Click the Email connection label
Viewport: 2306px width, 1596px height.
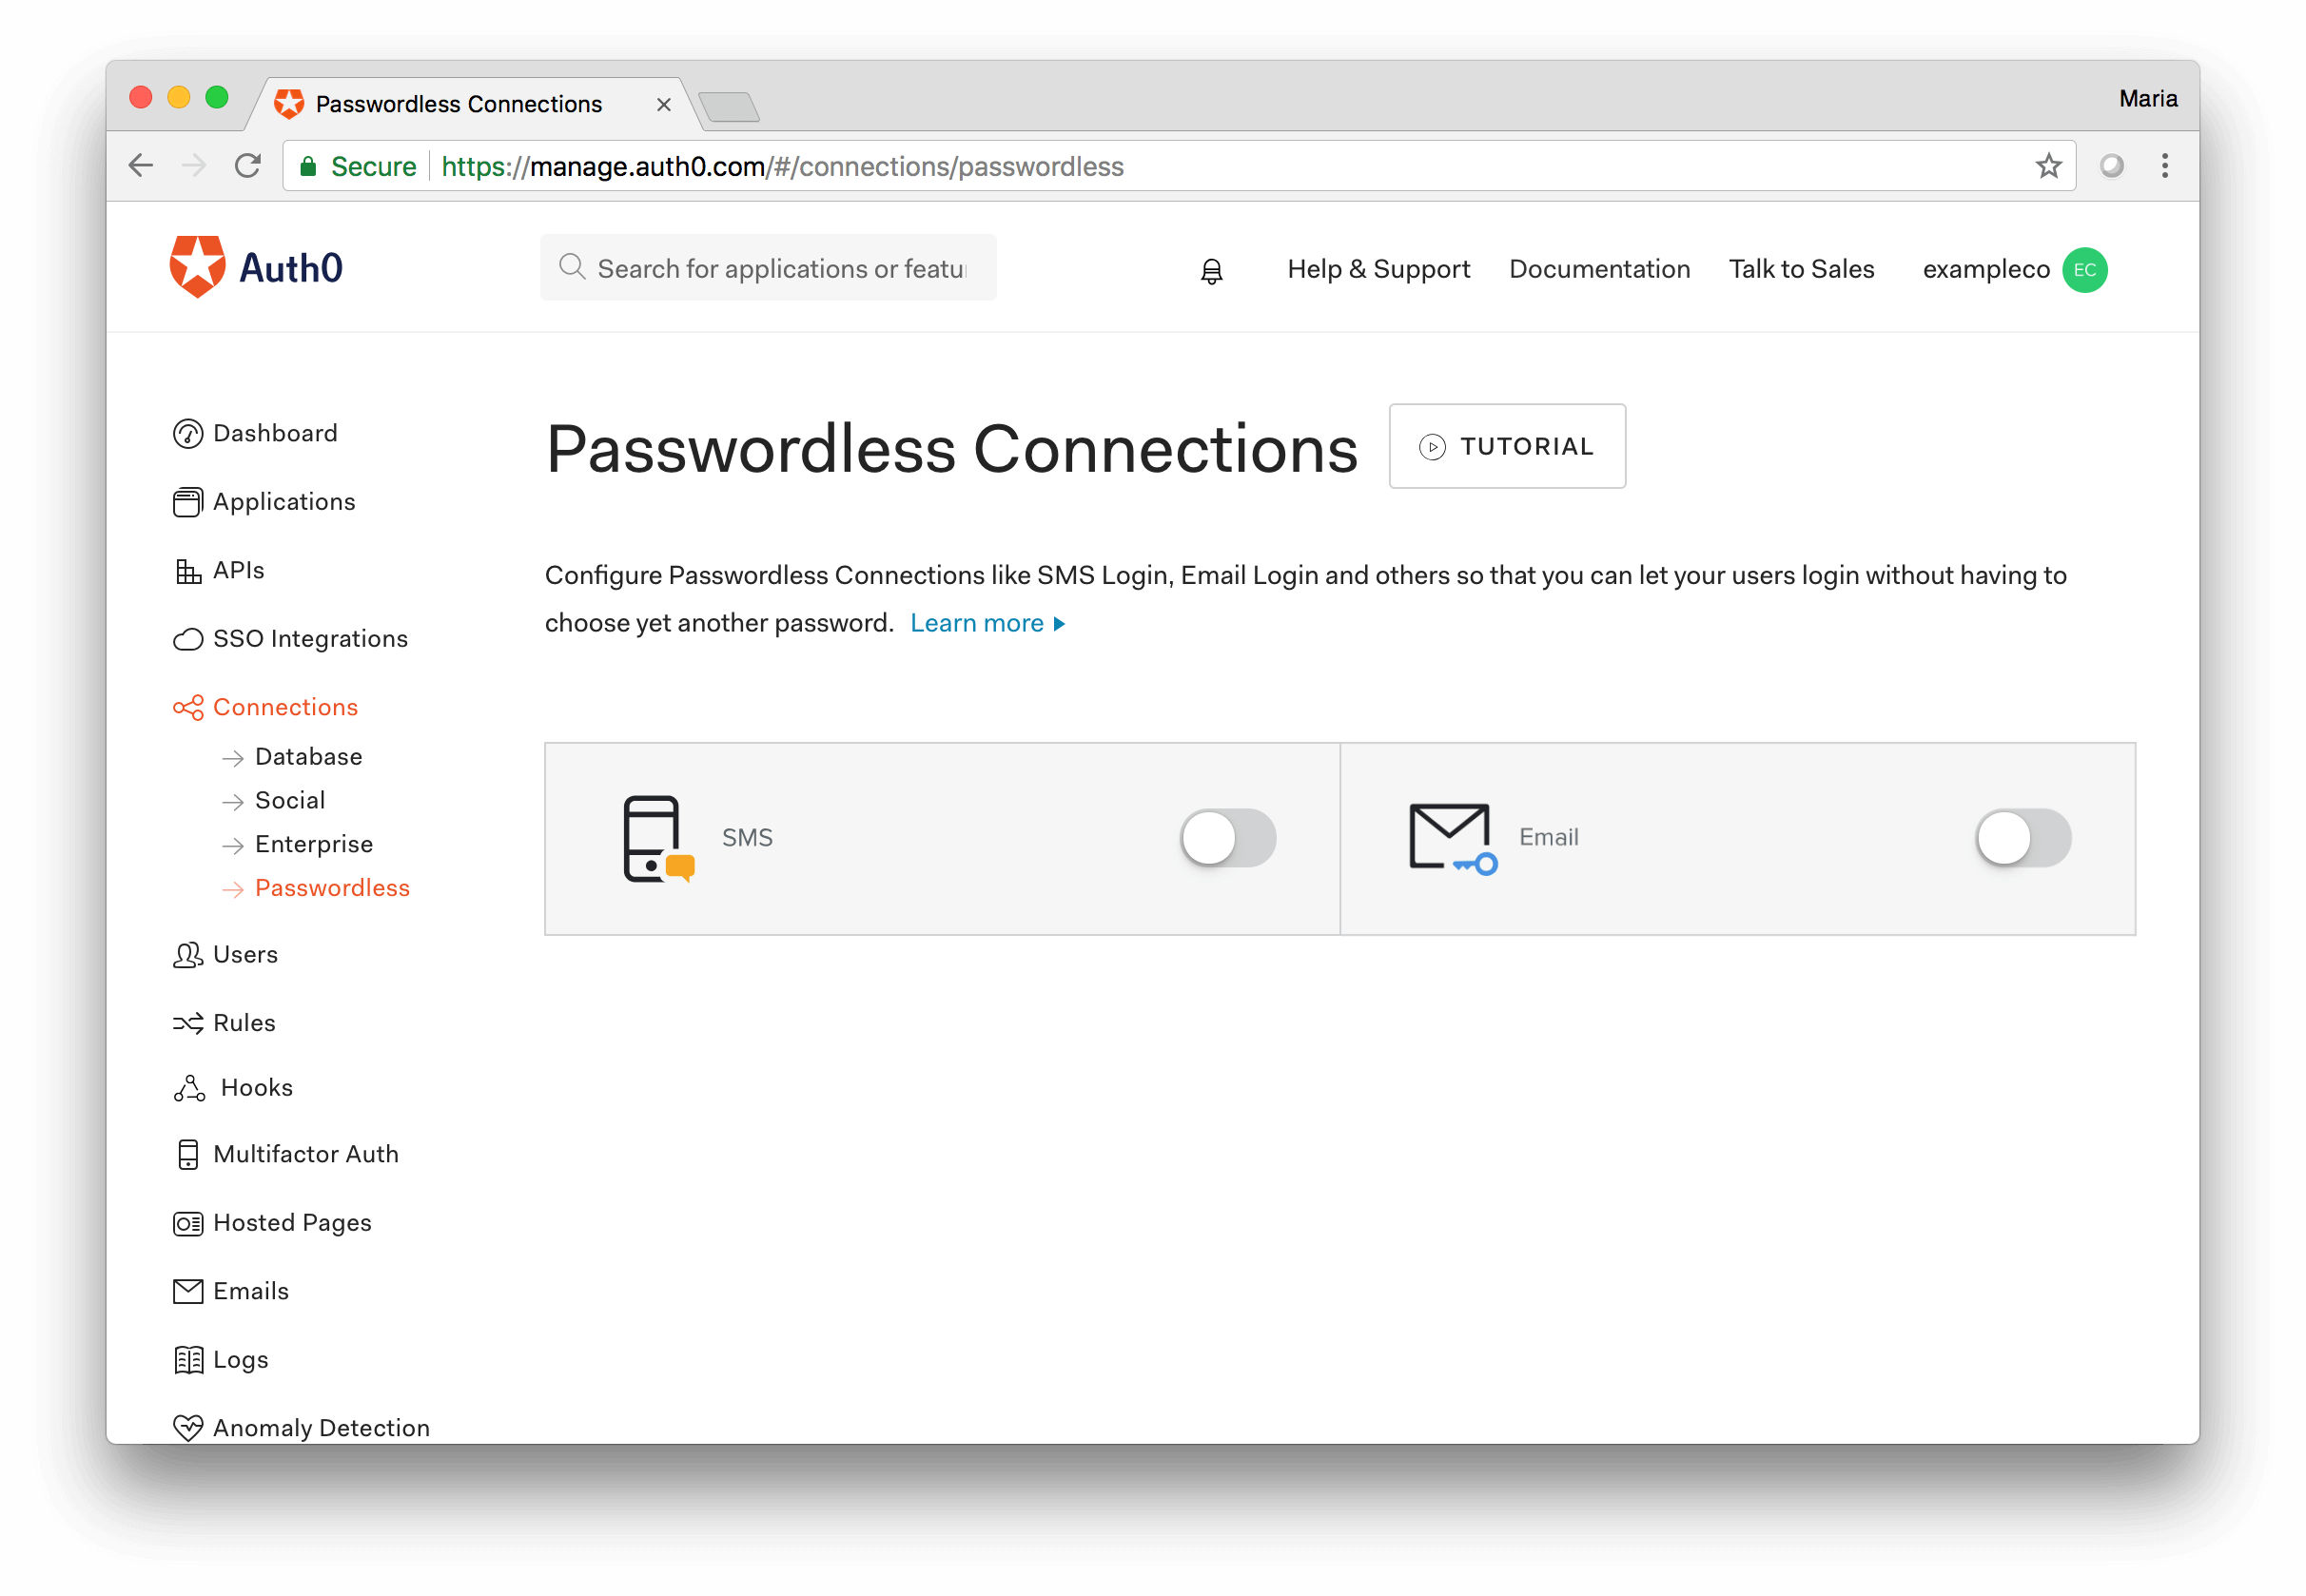coord(1548,838)
